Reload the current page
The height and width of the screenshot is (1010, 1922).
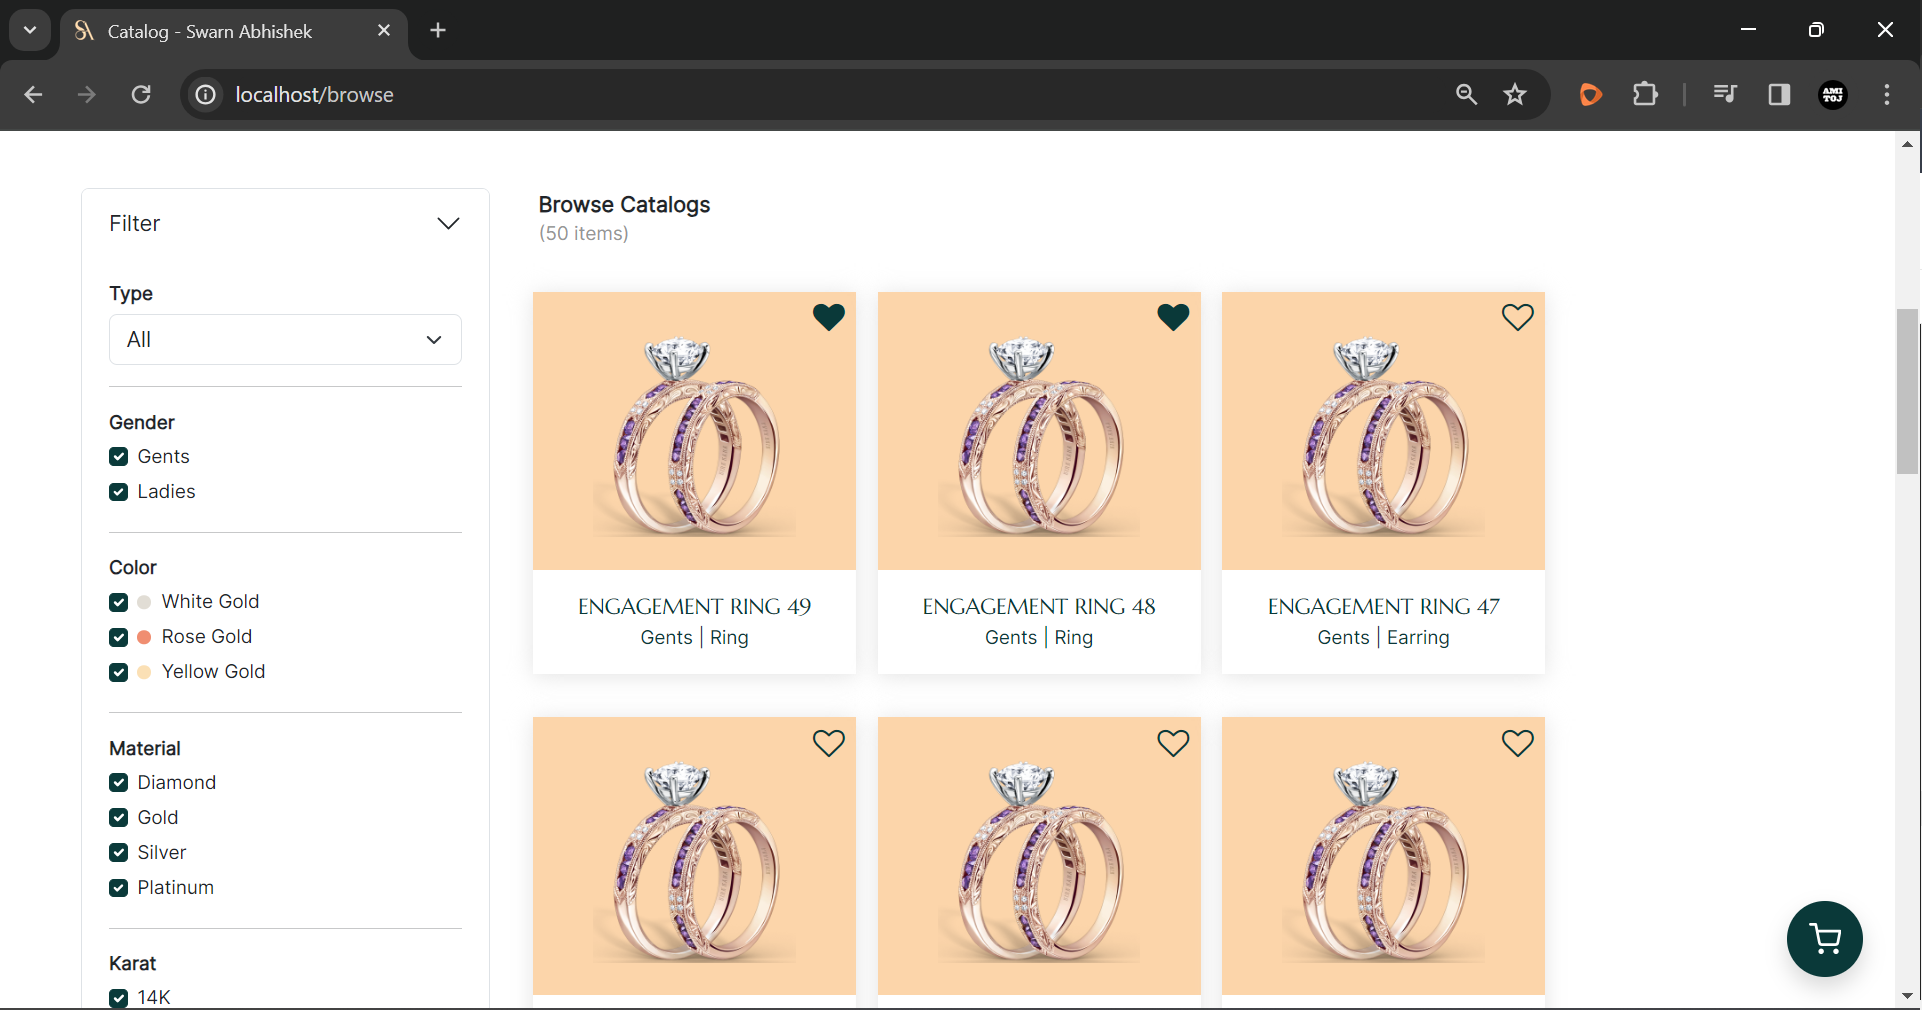(141, 95)
